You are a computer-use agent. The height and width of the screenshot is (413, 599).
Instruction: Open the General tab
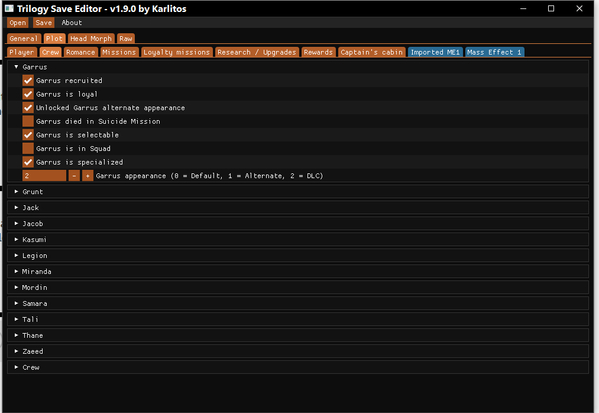pos(24,39)
